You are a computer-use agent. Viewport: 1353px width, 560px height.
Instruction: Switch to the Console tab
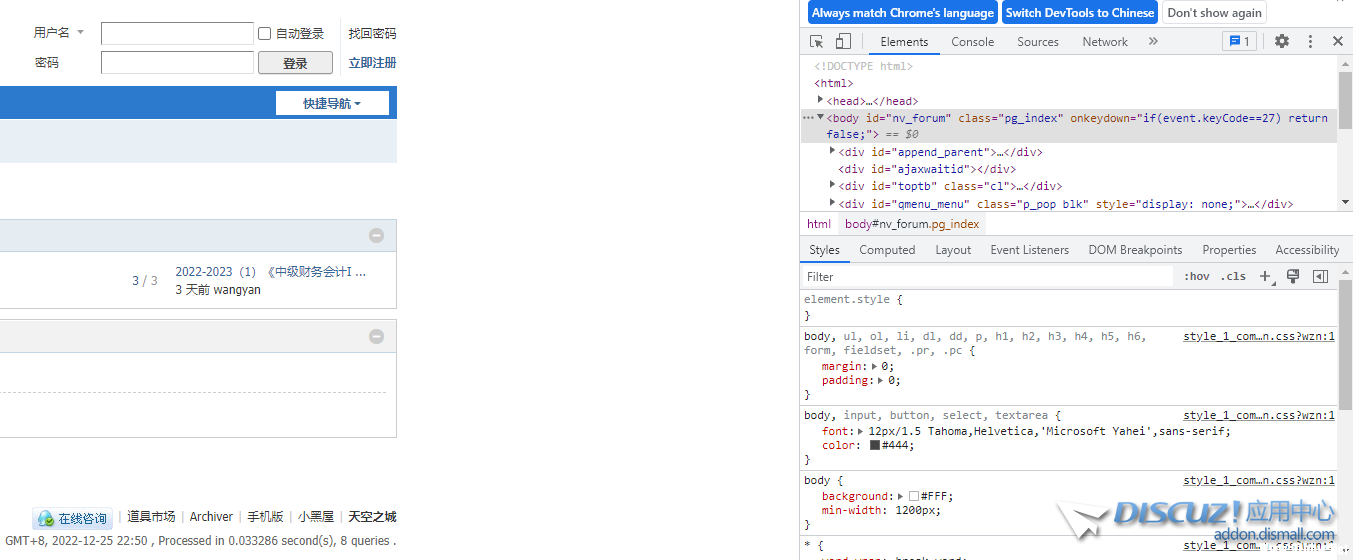point(972,42)
